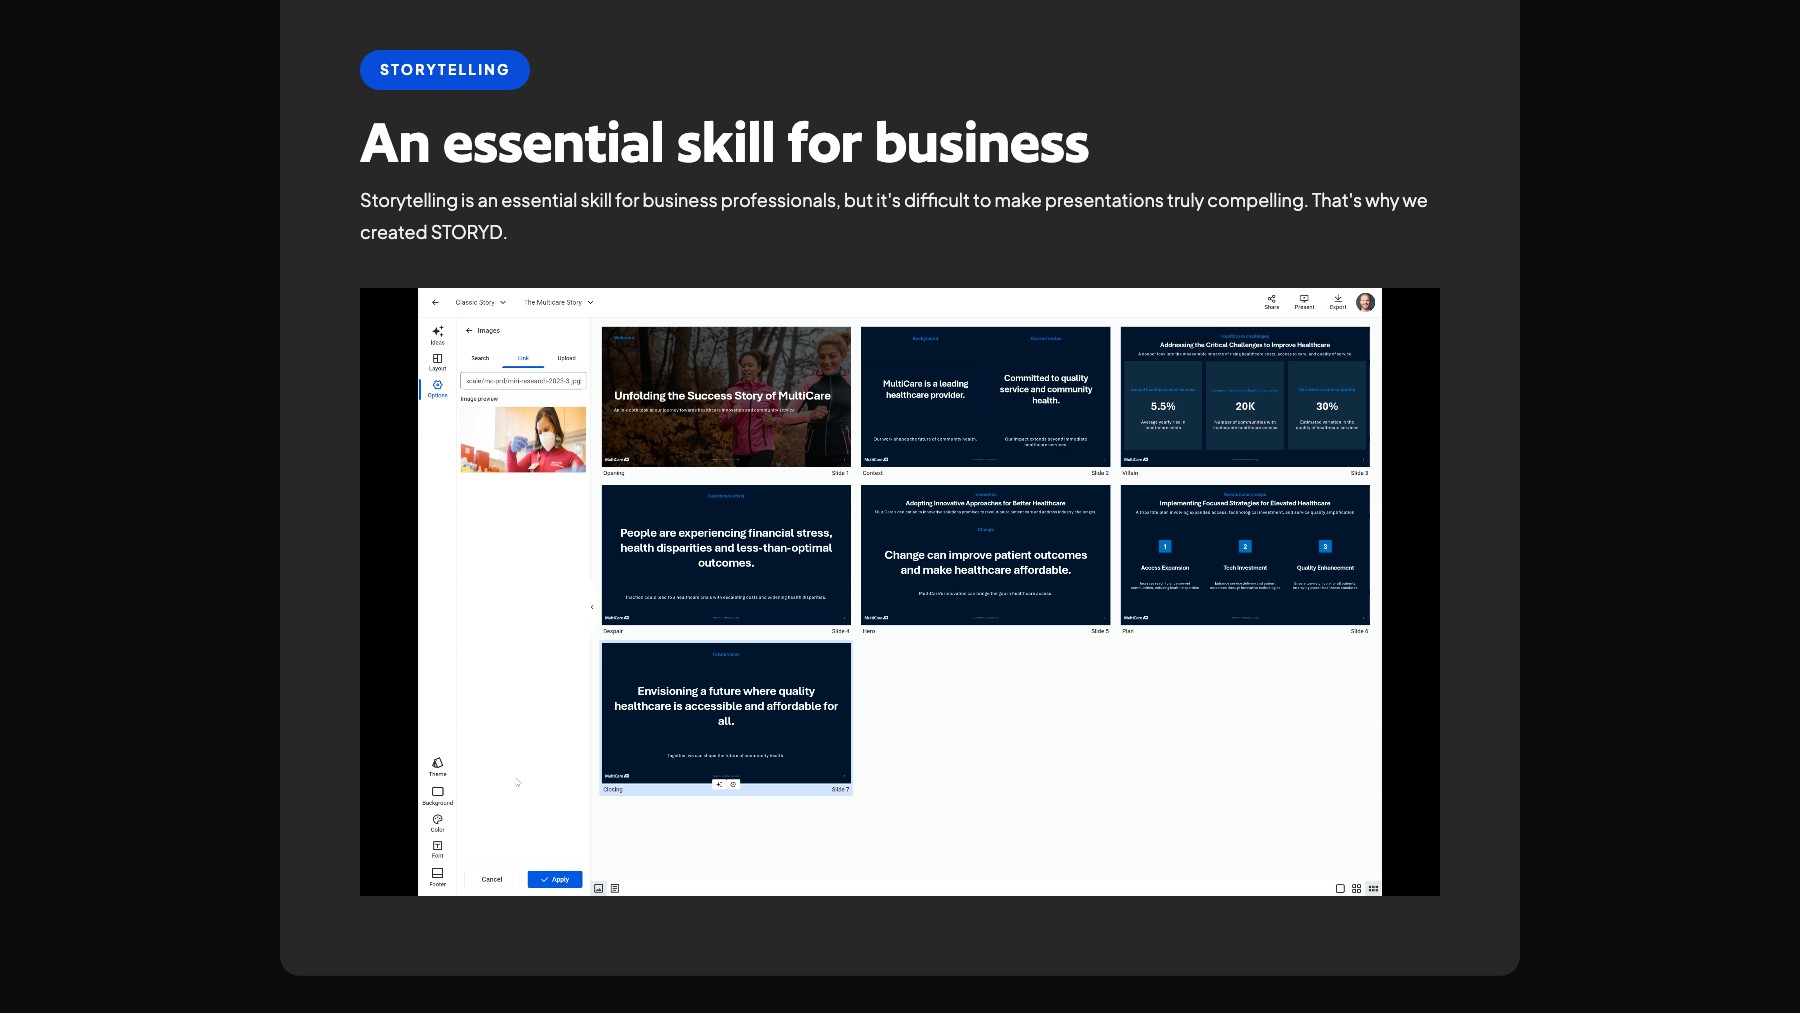Viewport: 1800px width, 1013px height.
Task: Click the gear icon under closing slide
Action: pyautogui.click(x=733, y=785)
